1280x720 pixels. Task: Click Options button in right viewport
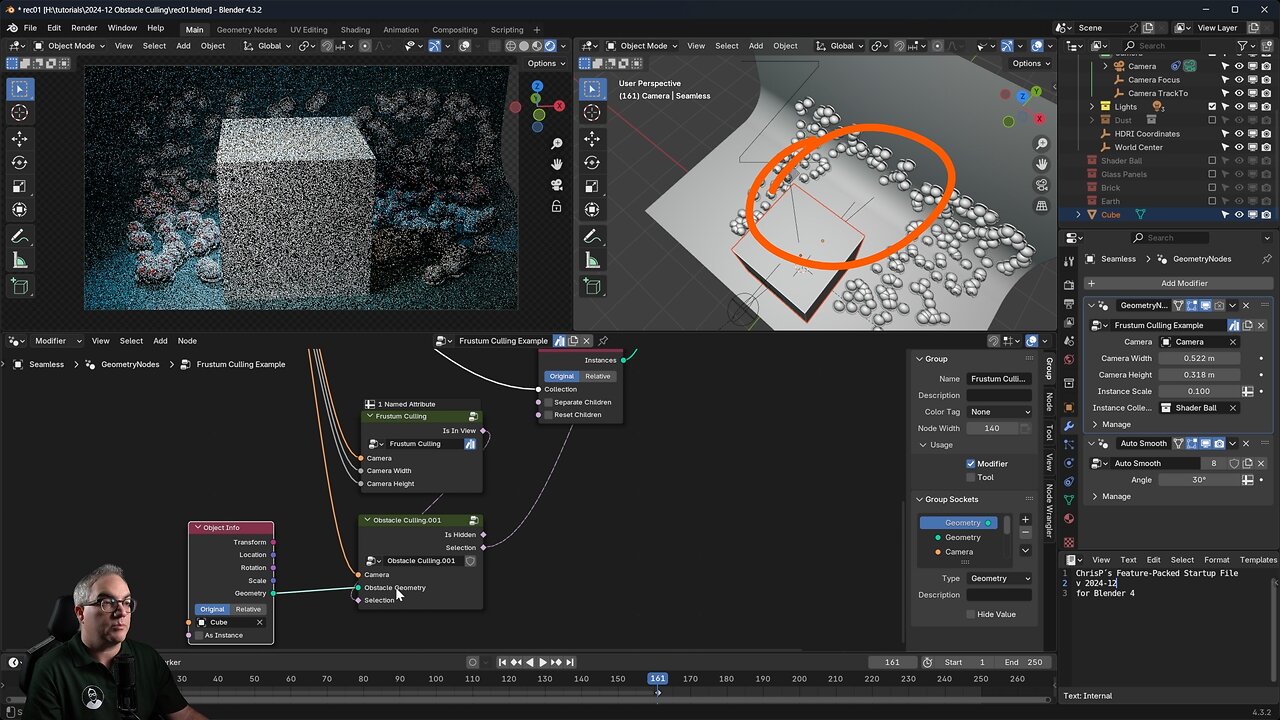tap(1031, 63)
